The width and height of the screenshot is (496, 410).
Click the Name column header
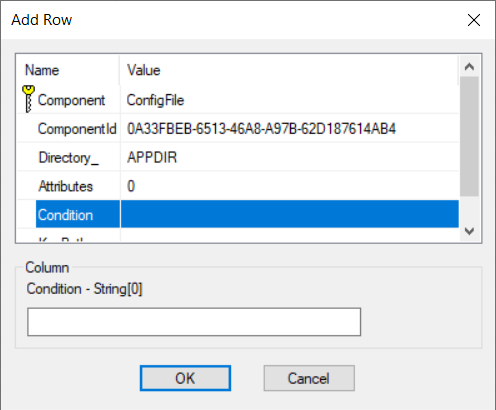click(x=68, y=70)
